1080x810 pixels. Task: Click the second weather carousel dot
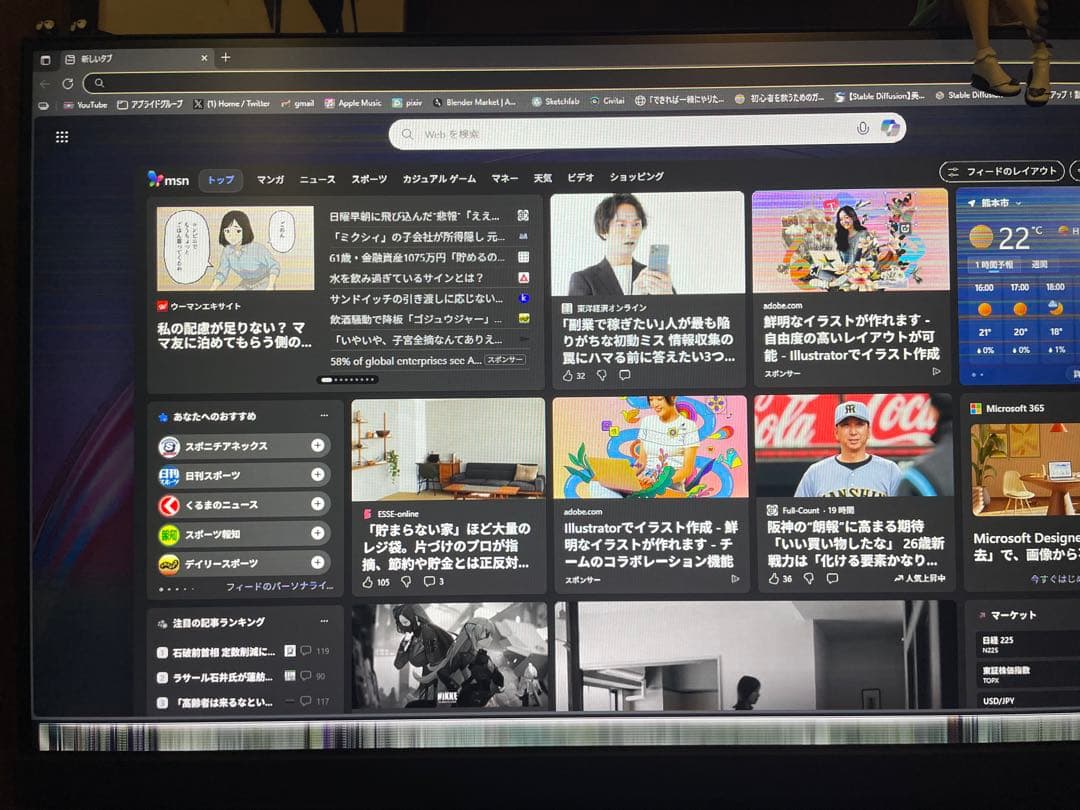pyautogui.click(x=980, y=374)
